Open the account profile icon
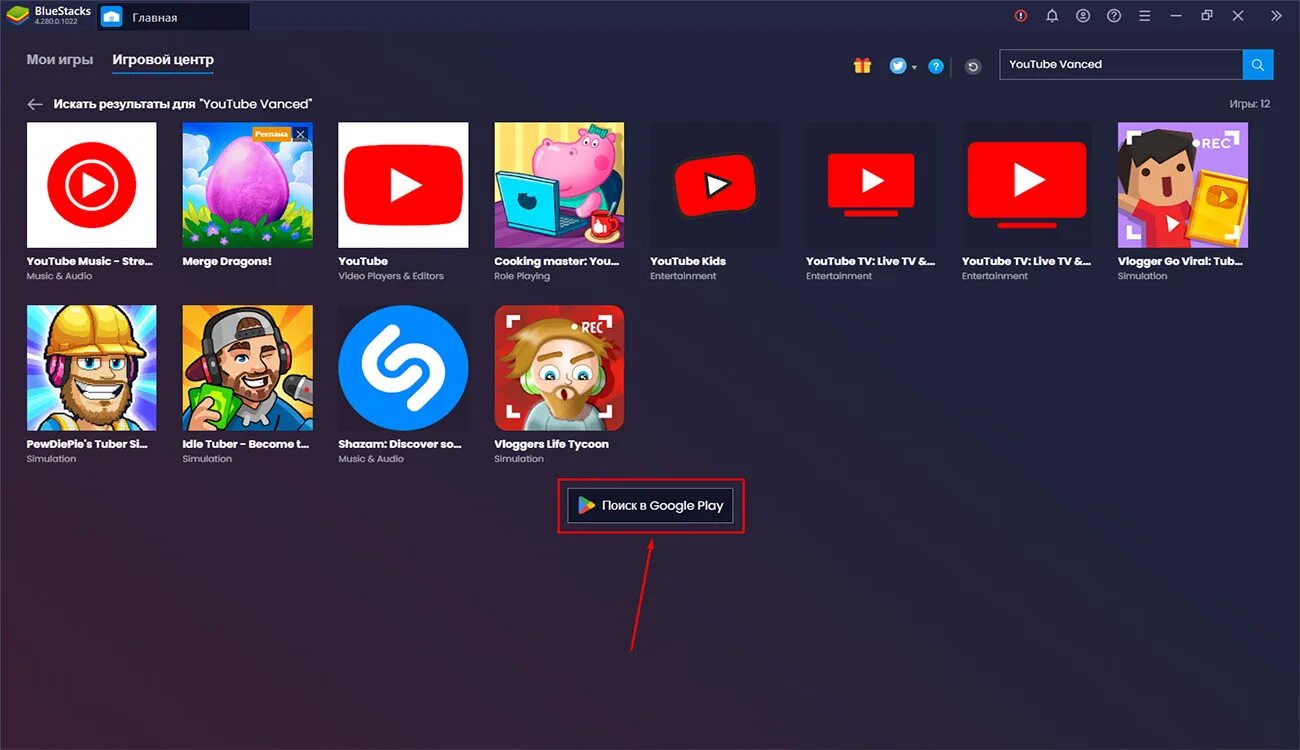Screen dimensions: 1300x750 point(1083,16)
